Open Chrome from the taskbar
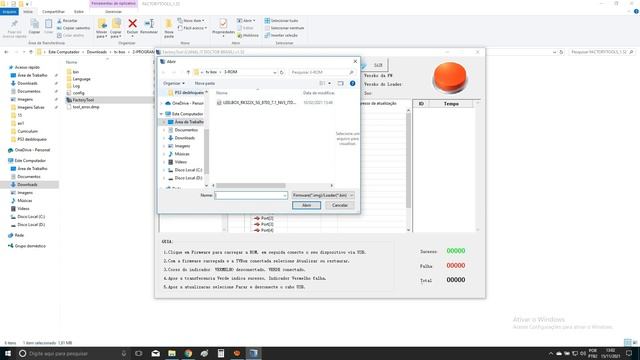640x360 pixels. coord(188,353)
